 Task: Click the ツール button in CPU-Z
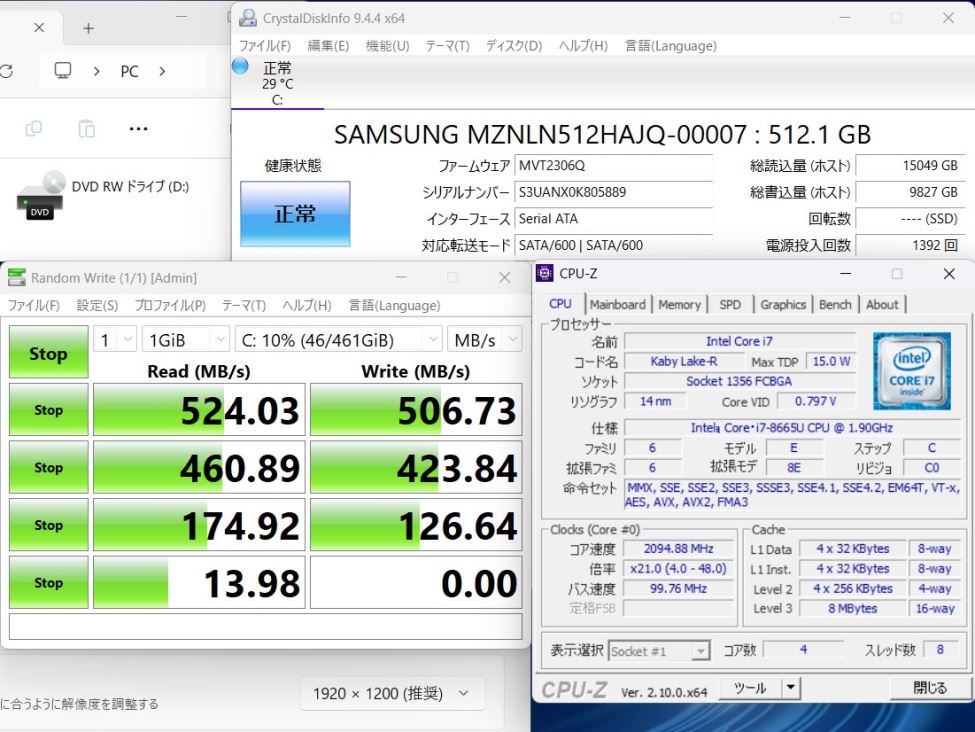coord(751,688)
